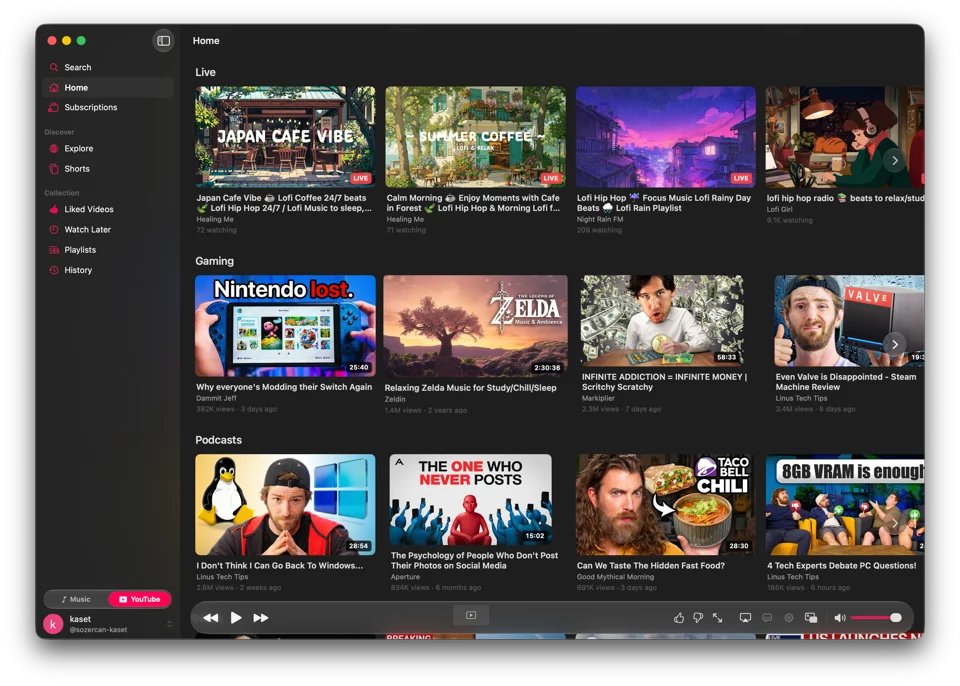Play the Zelda Music & Ambience thumbnail
Screen dimensions: 960x686
pyautogui.click(x=476, y=326)
